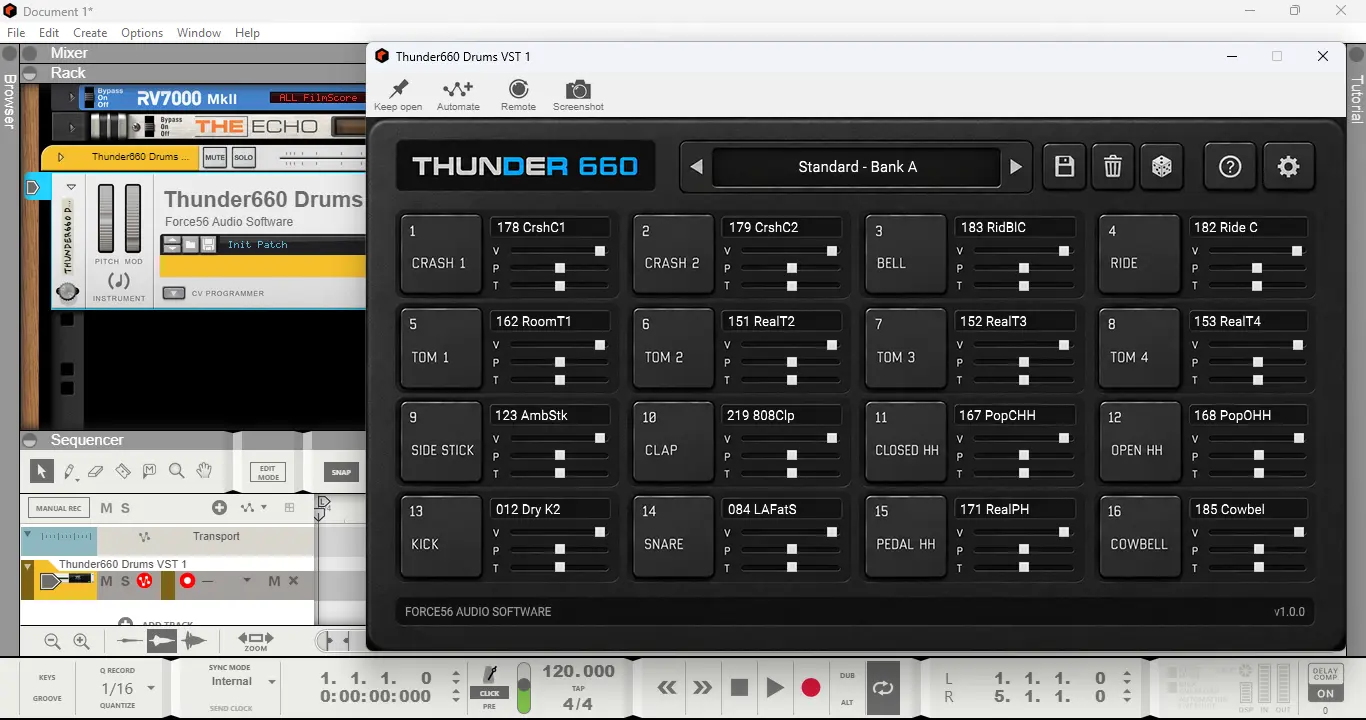Viewport: 1366px width, 720px height.
Task: Open the File menu
Action: (x=16, y=33)
